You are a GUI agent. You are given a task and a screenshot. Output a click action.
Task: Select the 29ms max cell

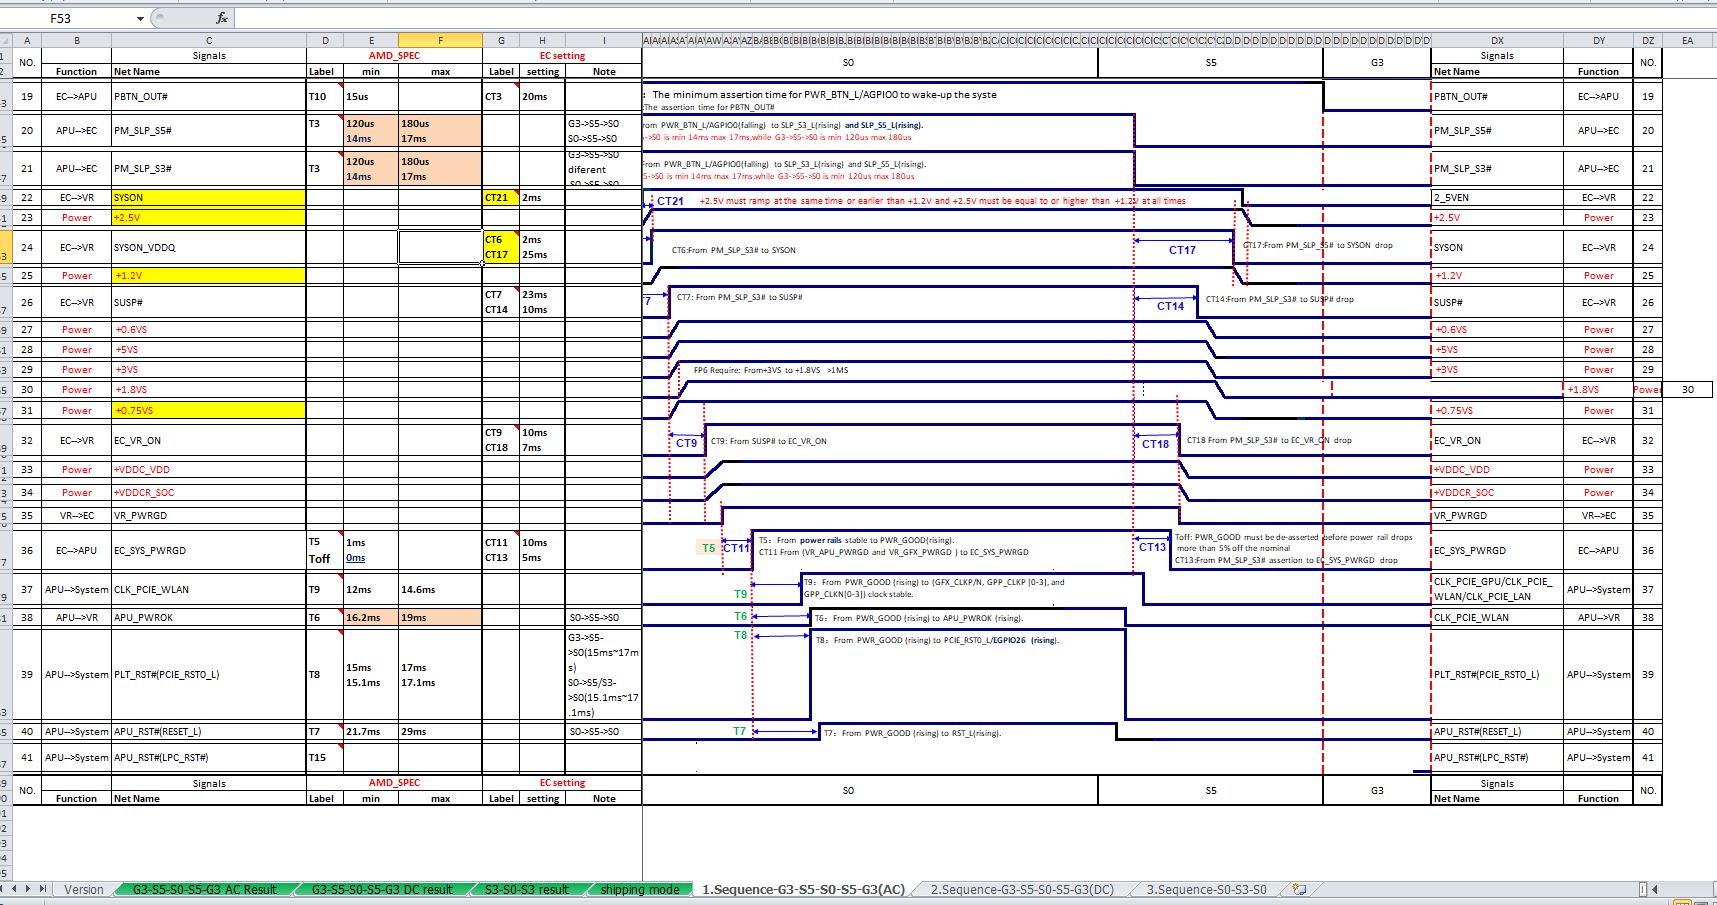[440, 731]
